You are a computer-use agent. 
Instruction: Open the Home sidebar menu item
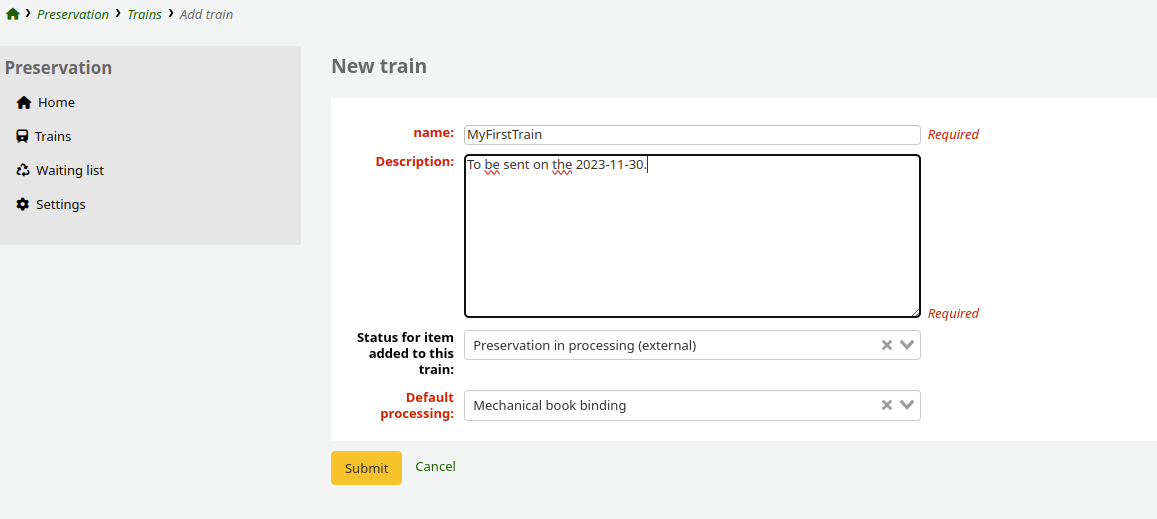tap(56, 103)
